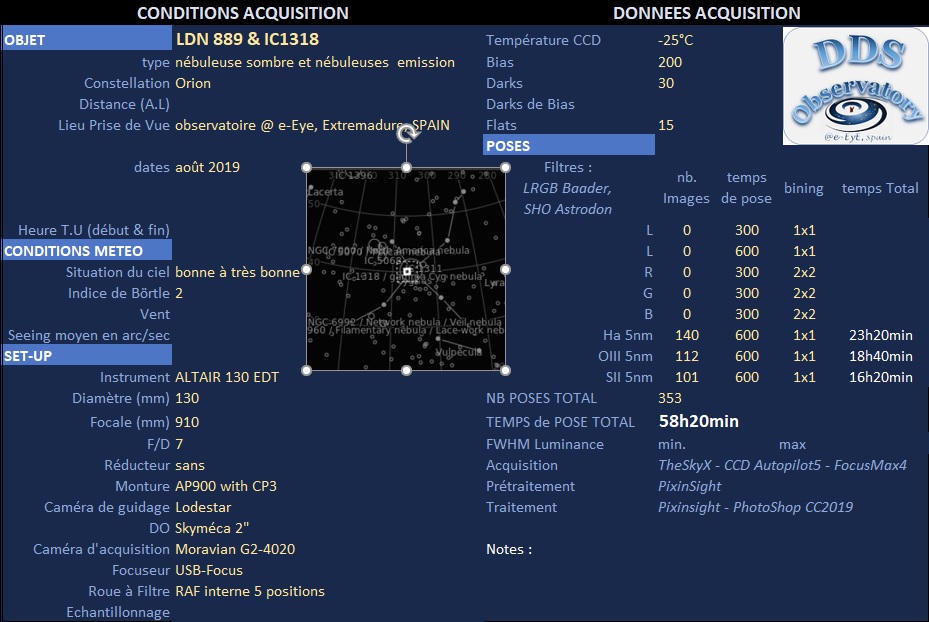Click the rotation handle above the star chart
This screenshot has height=622, width=929.
tap(406, 134)
